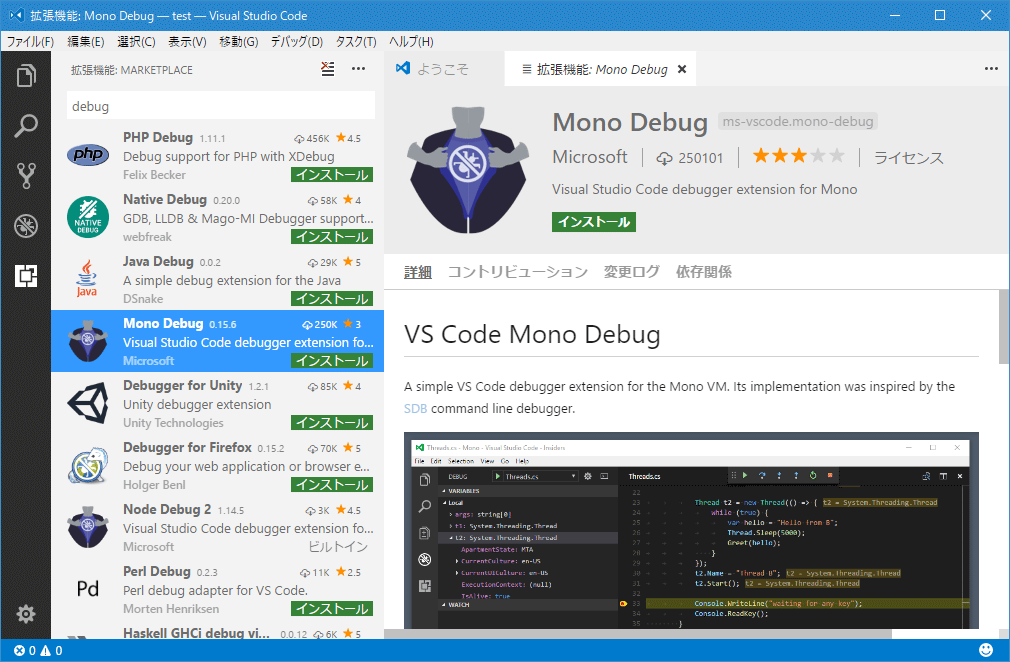Close the Mono Debug extension tab
Screen dimensions: 1010x662
tap(682, 69)
